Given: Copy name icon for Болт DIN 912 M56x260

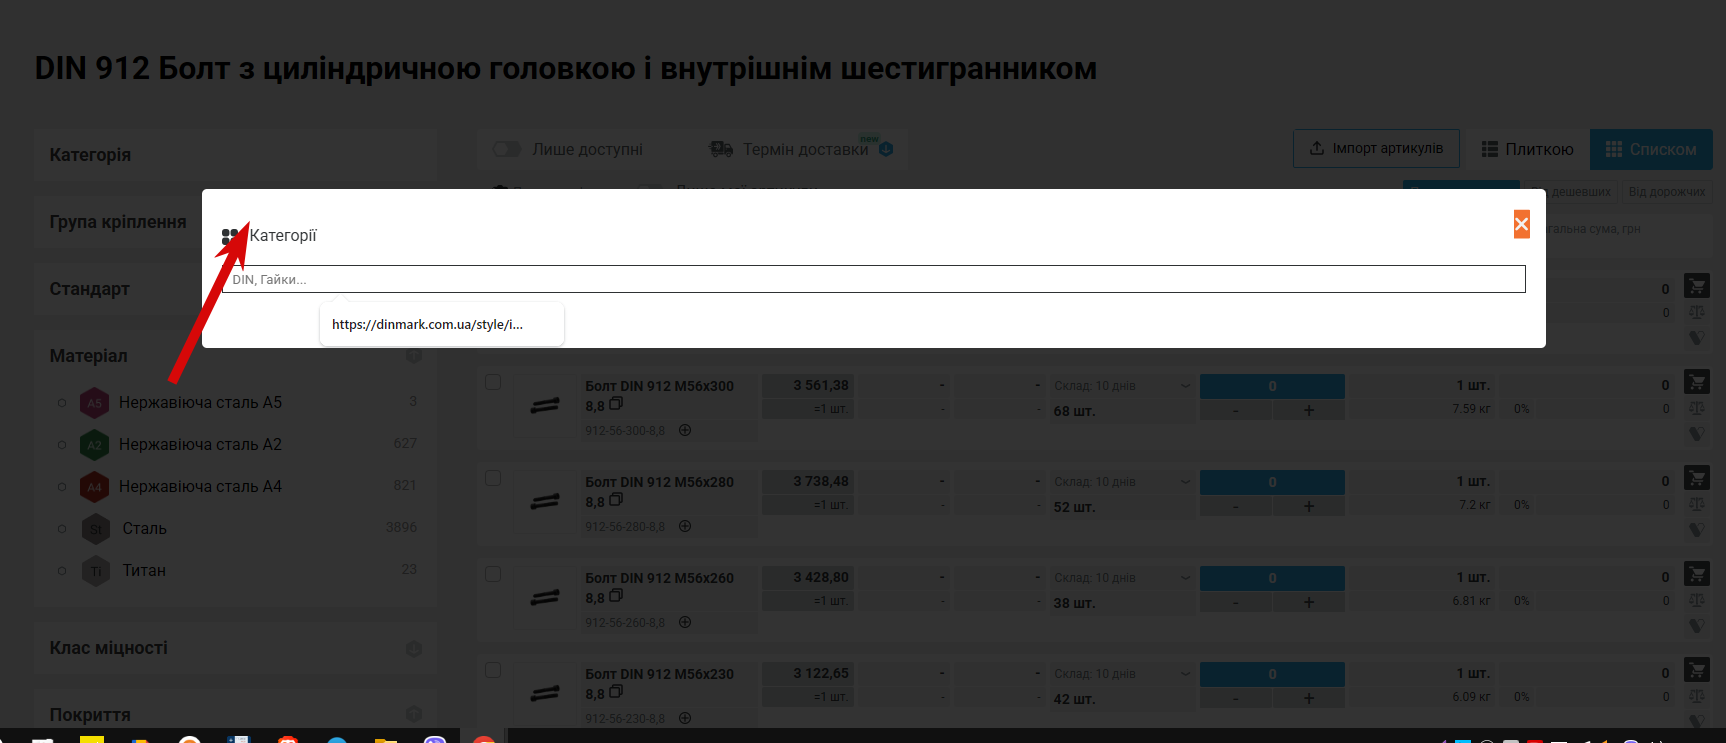Looking at the screenshot, I should pyautogui.click(x=616, y=596).
